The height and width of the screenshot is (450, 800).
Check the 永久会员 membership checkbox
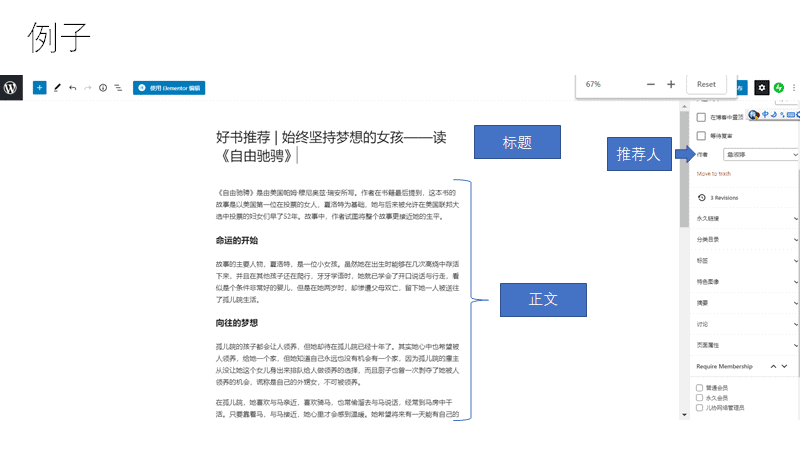pos(699,397)
